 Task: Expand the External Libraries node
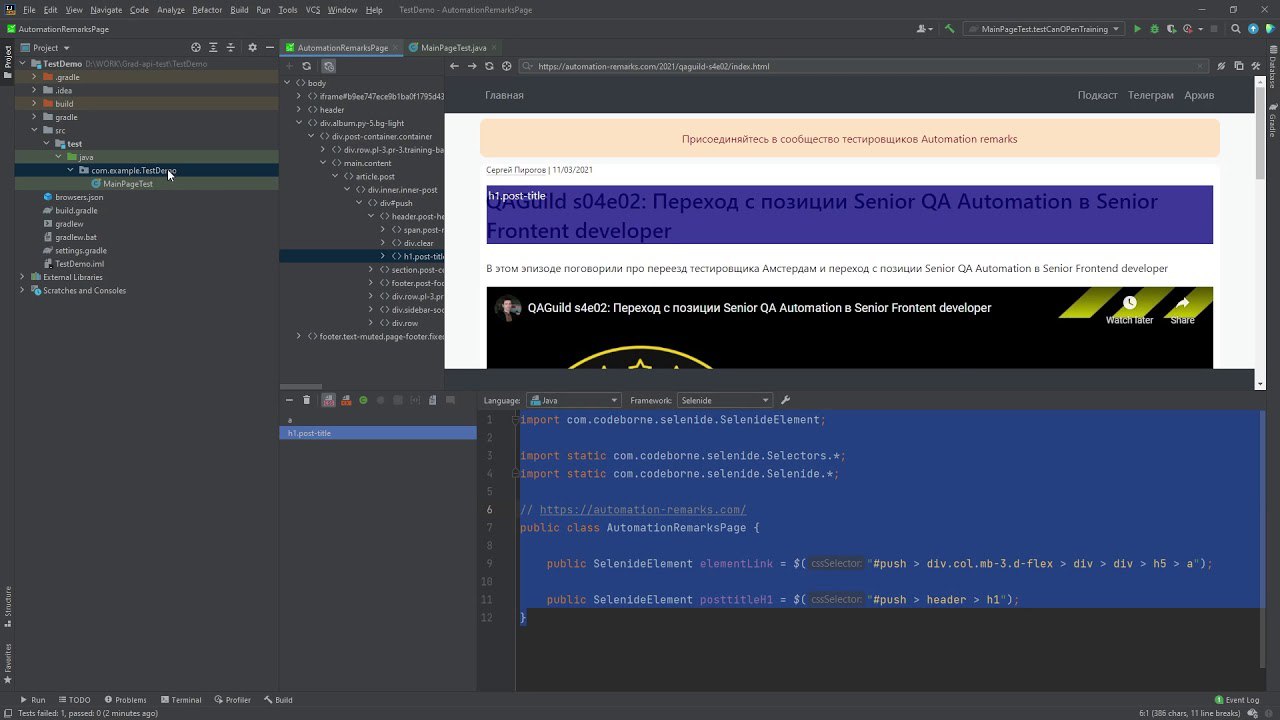[x=23, y=277]
